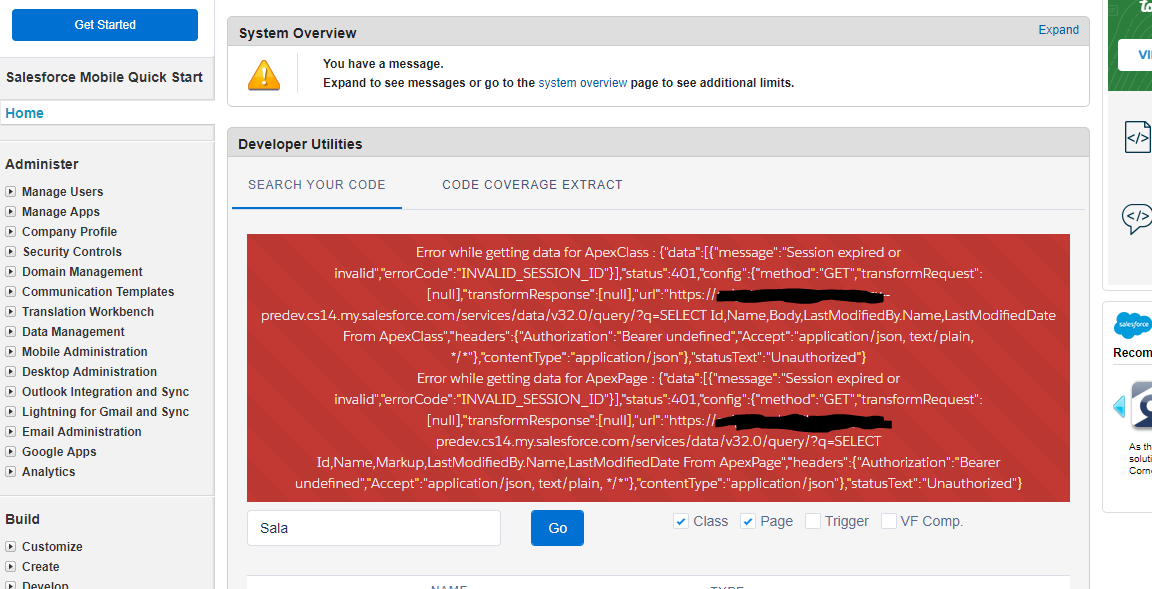This screenshot has width=1152, height=589.
Task: Click the yellow warning icon in System Overview
Action: coord(264,74)
